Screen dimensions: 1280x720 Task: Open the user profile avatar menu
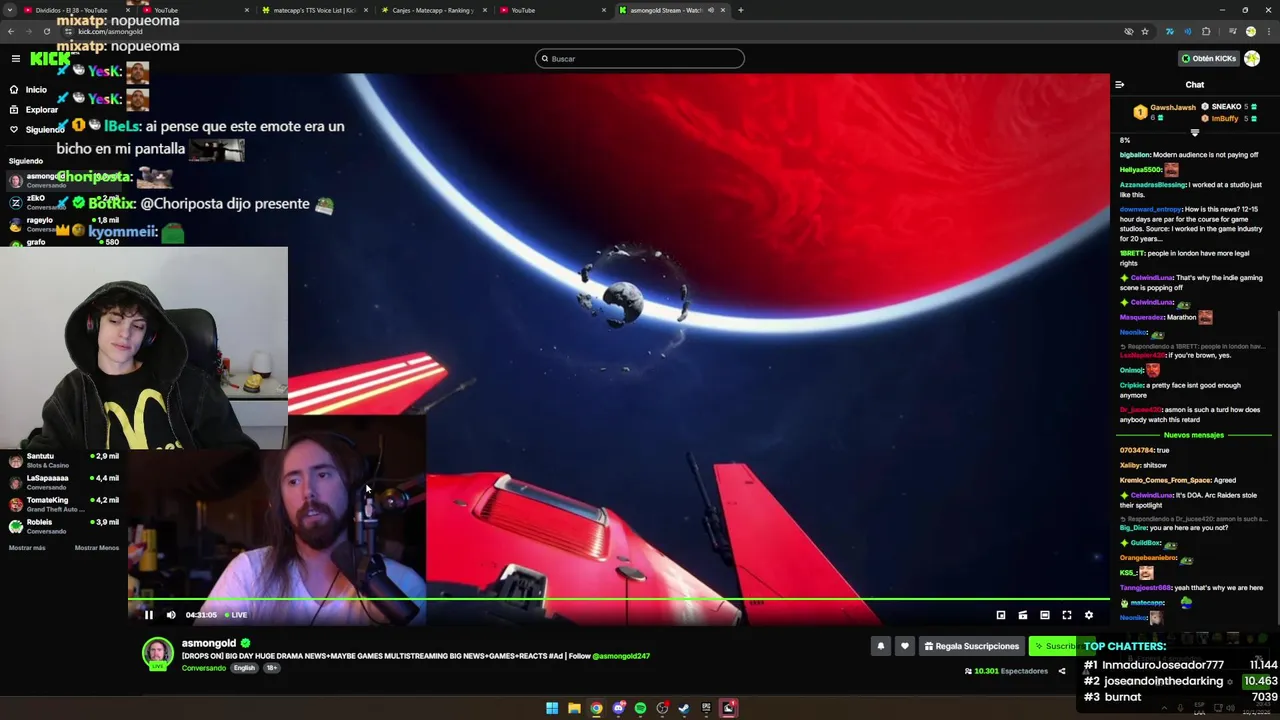1252,59
